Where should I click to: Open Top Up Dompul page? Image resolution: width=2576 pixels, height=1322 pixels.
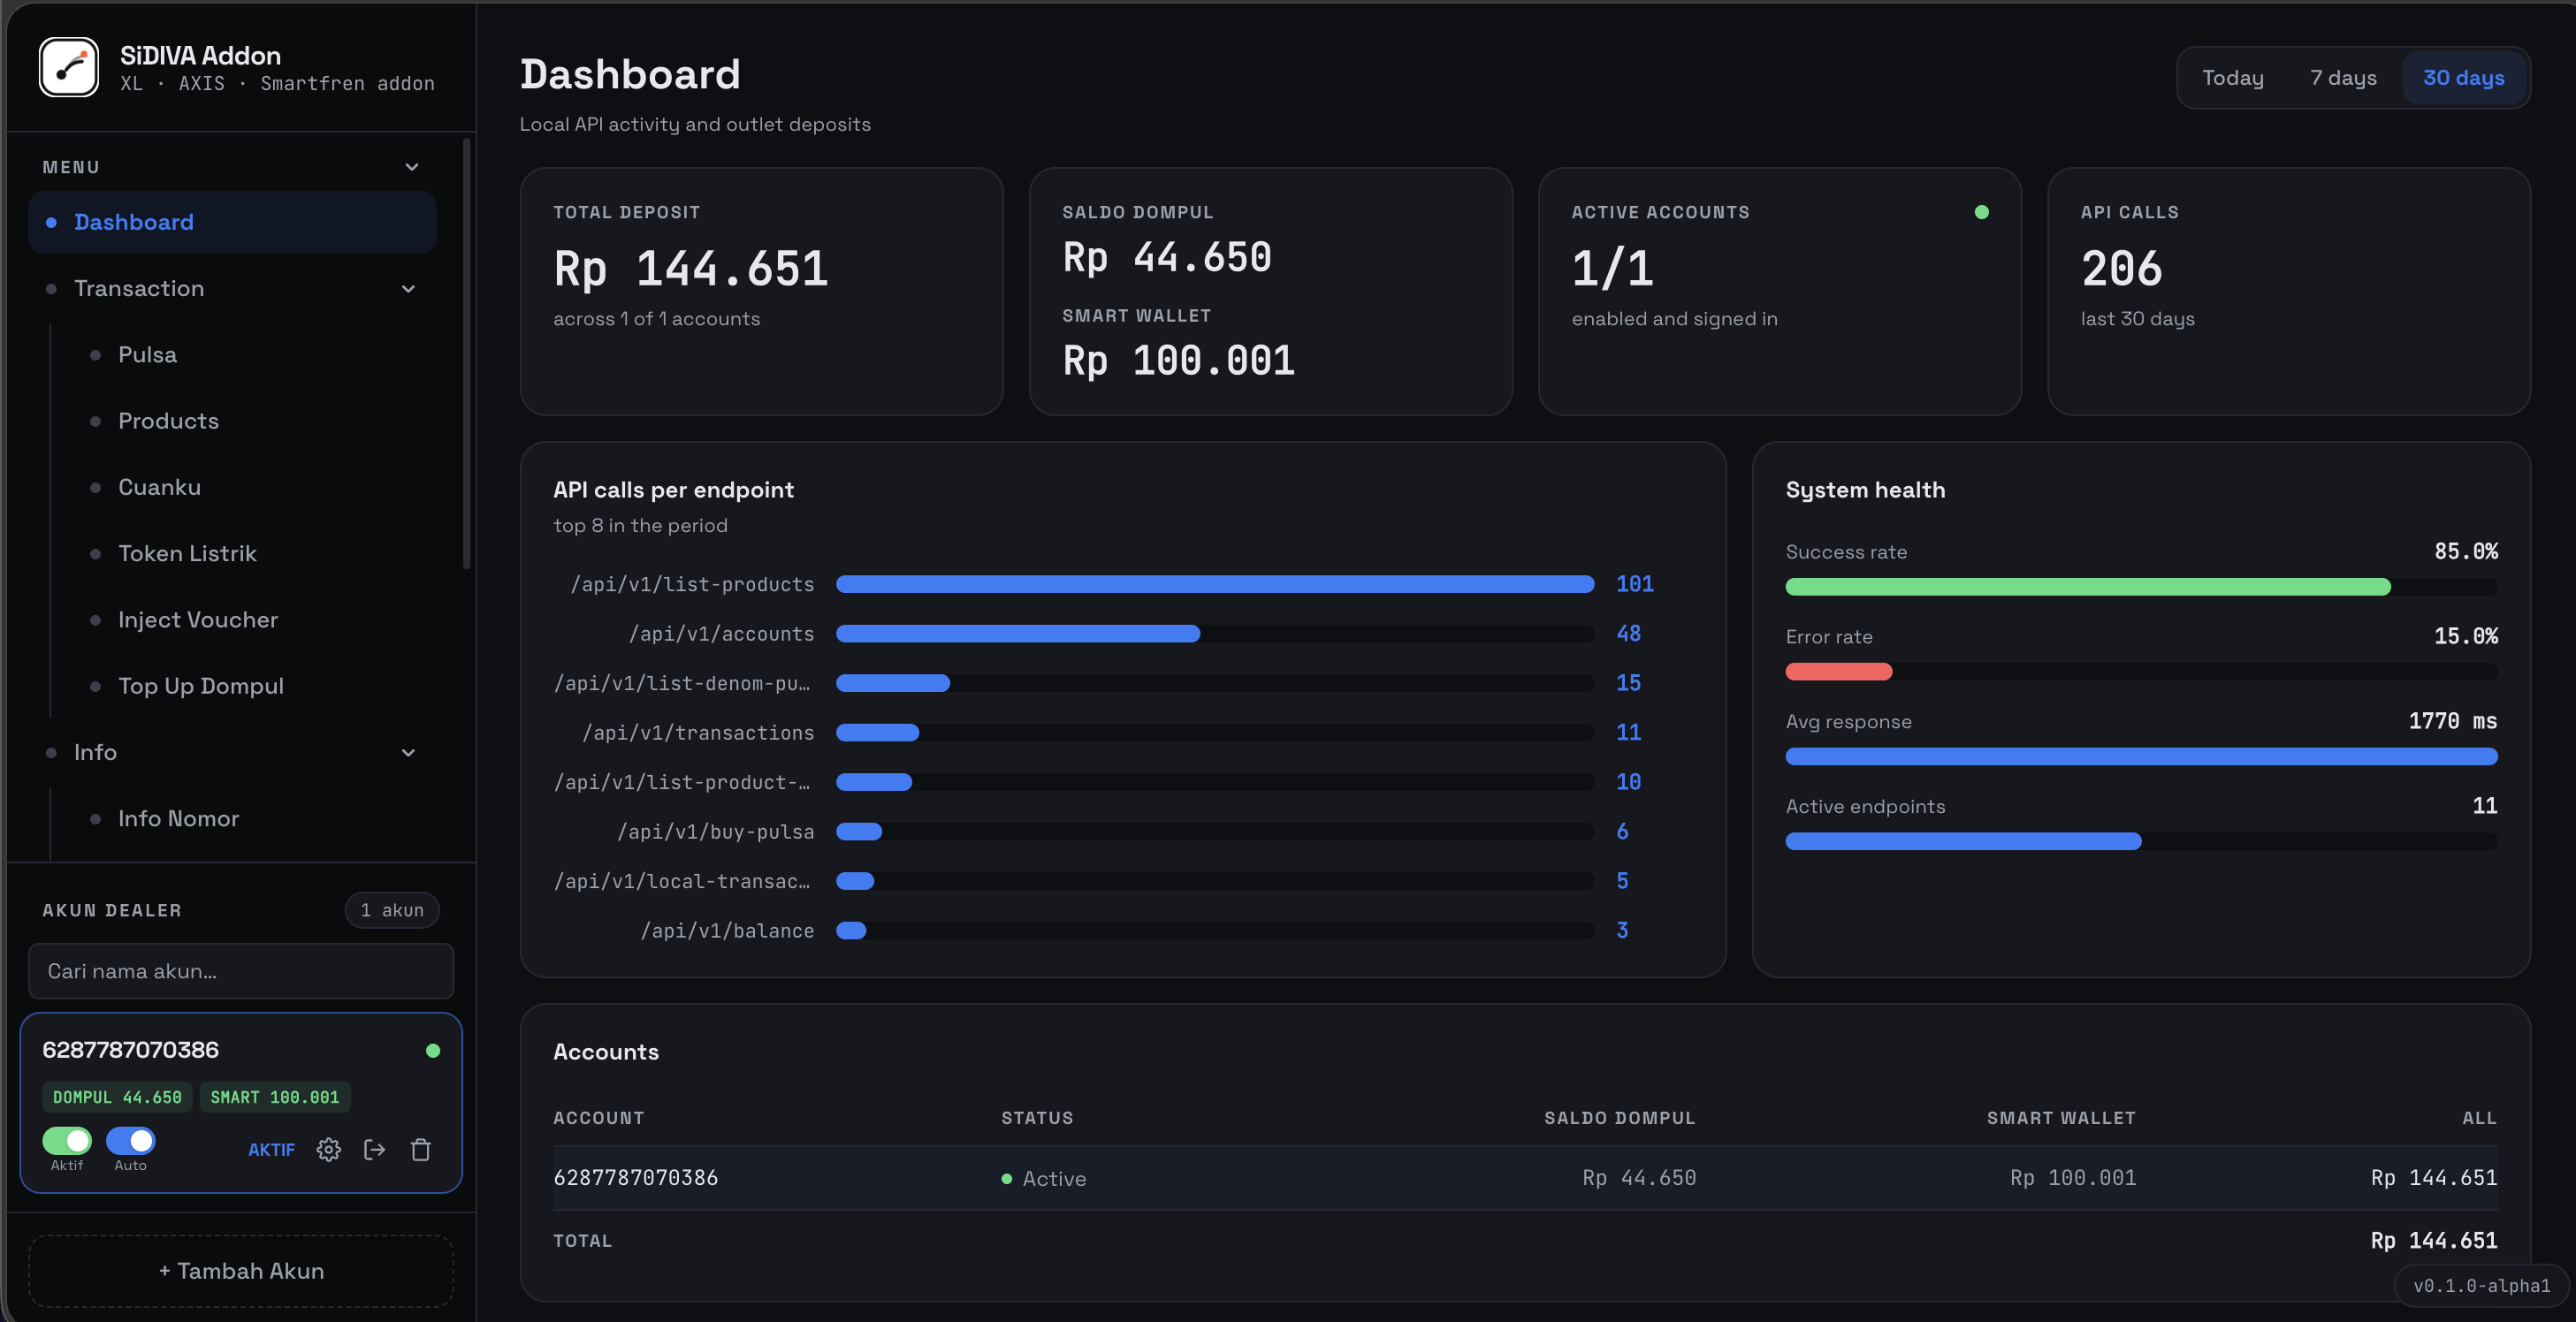tap(201, 686)
